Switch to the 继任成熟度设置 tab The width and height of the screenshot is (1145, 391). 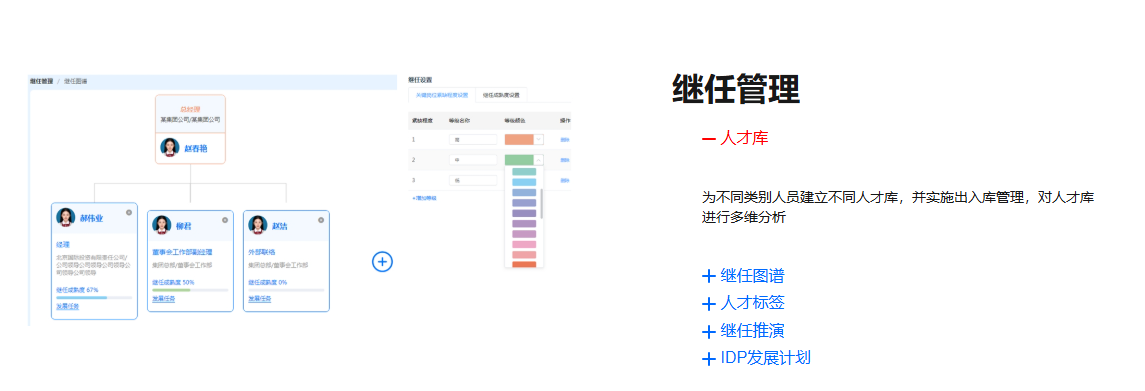[501, 95]
